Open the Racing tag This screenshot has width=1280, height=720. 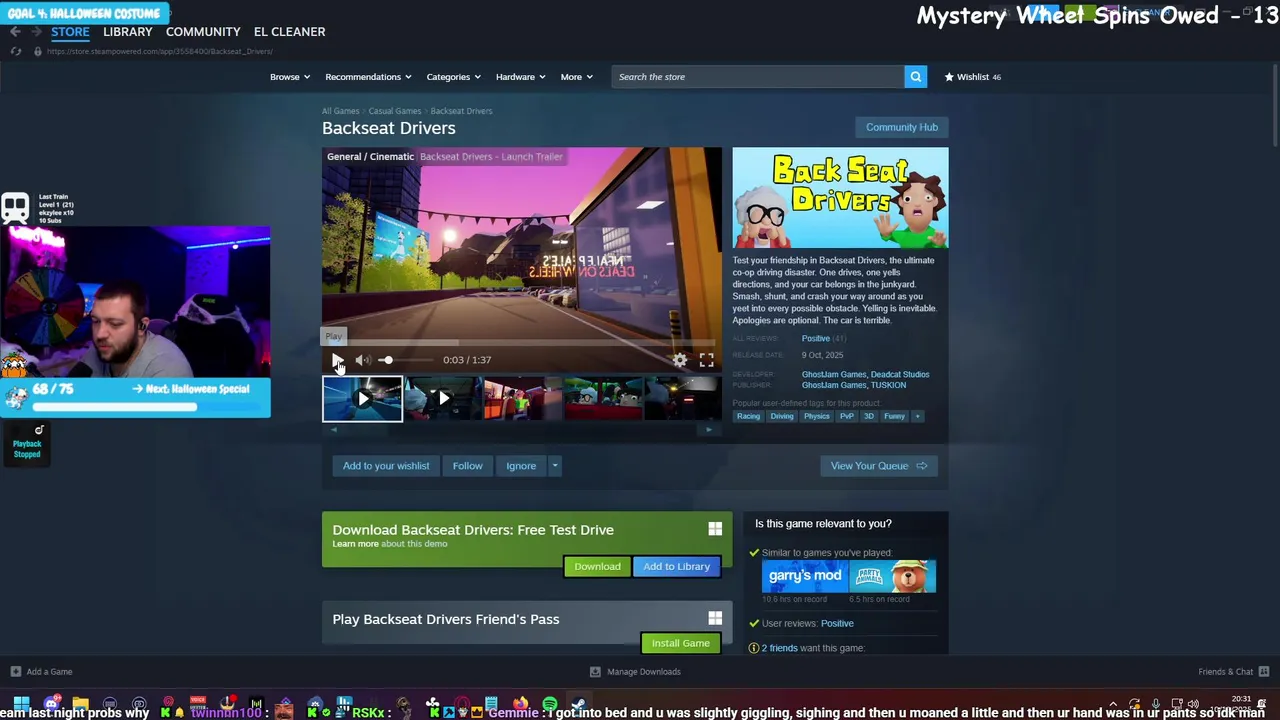(748, 416)
